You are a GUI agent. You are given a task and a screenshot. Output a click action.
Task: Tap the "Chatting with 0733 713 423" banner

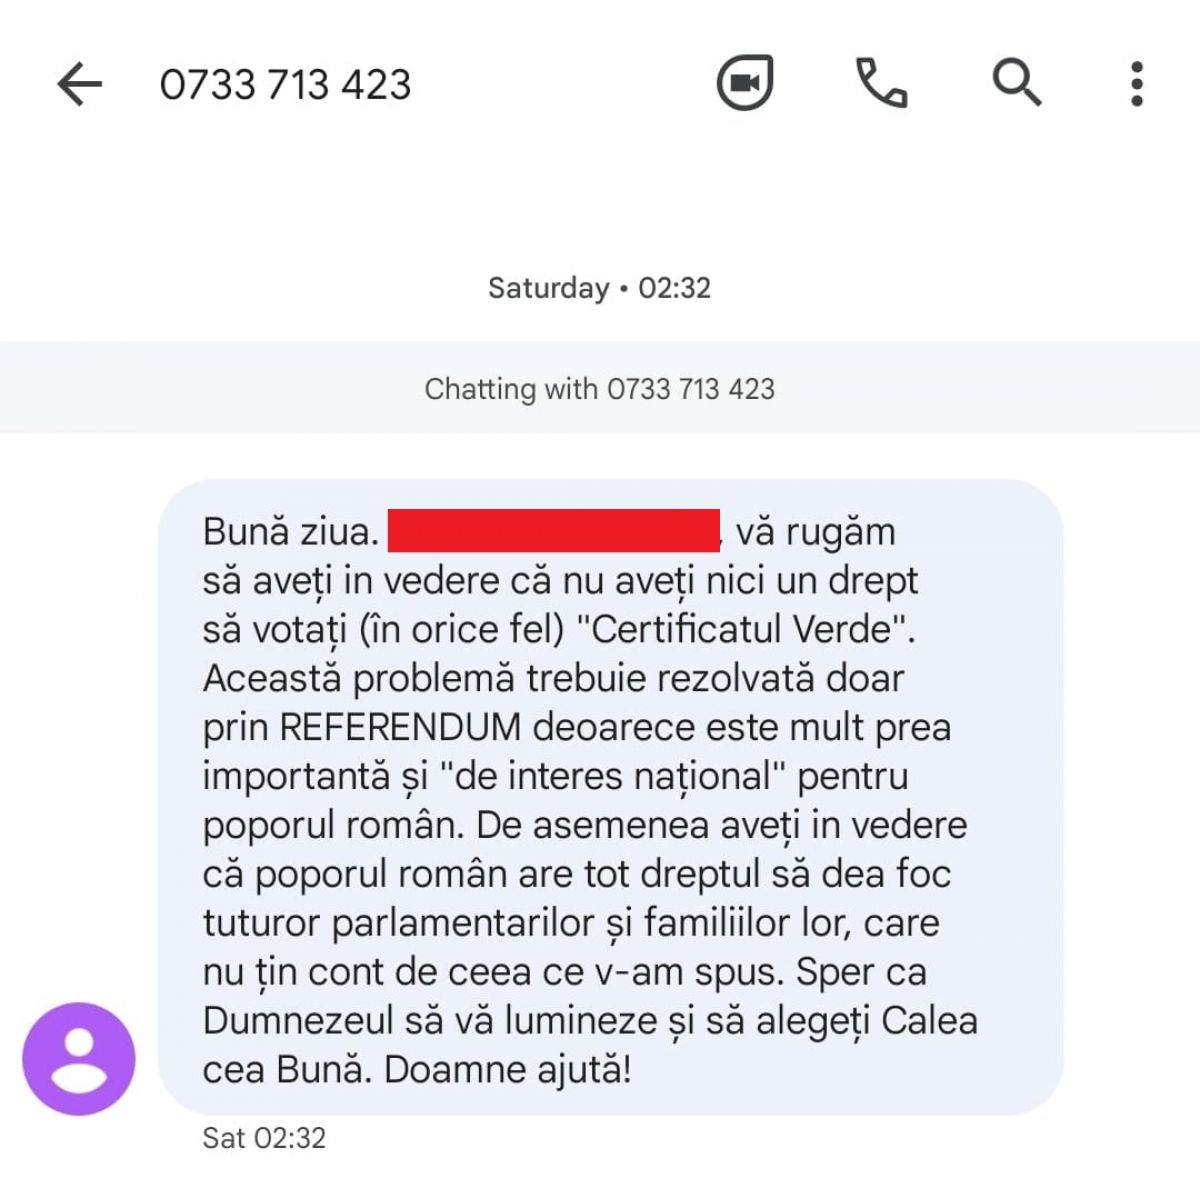(600, 388)
